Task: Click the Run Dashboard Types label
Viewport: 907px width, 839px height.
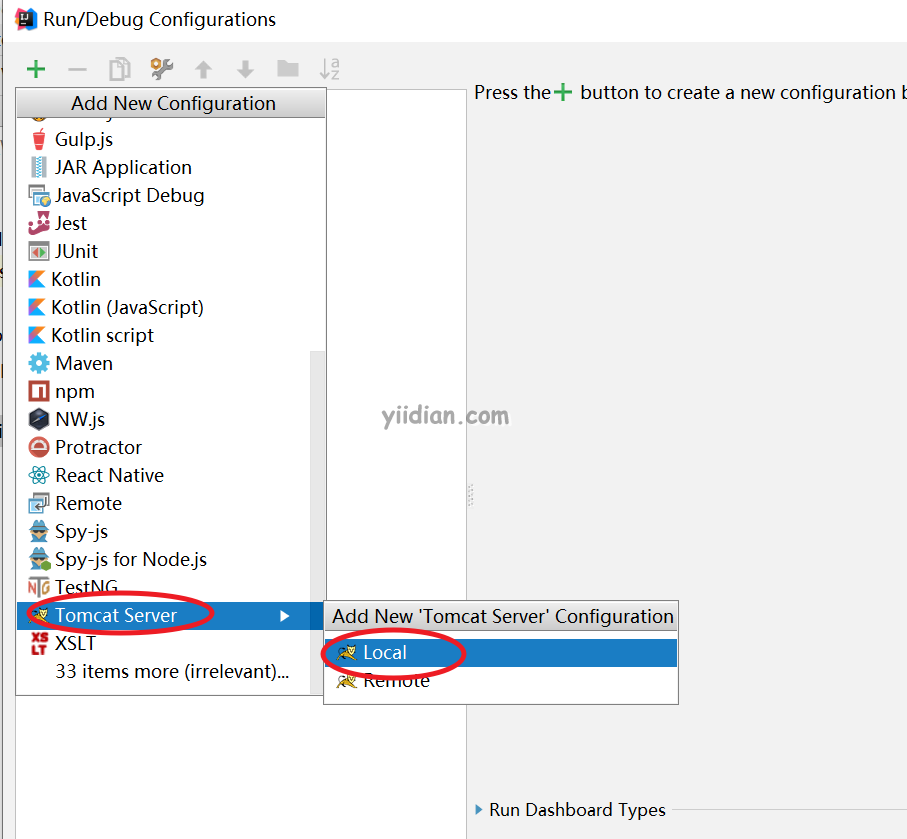Action: click(577, 809)
